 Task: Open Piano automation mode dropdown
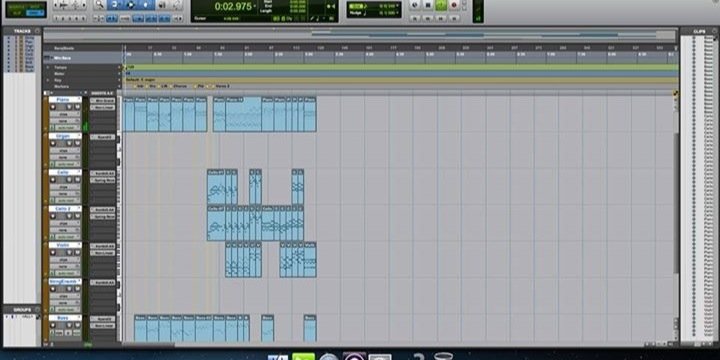[67, 127]
